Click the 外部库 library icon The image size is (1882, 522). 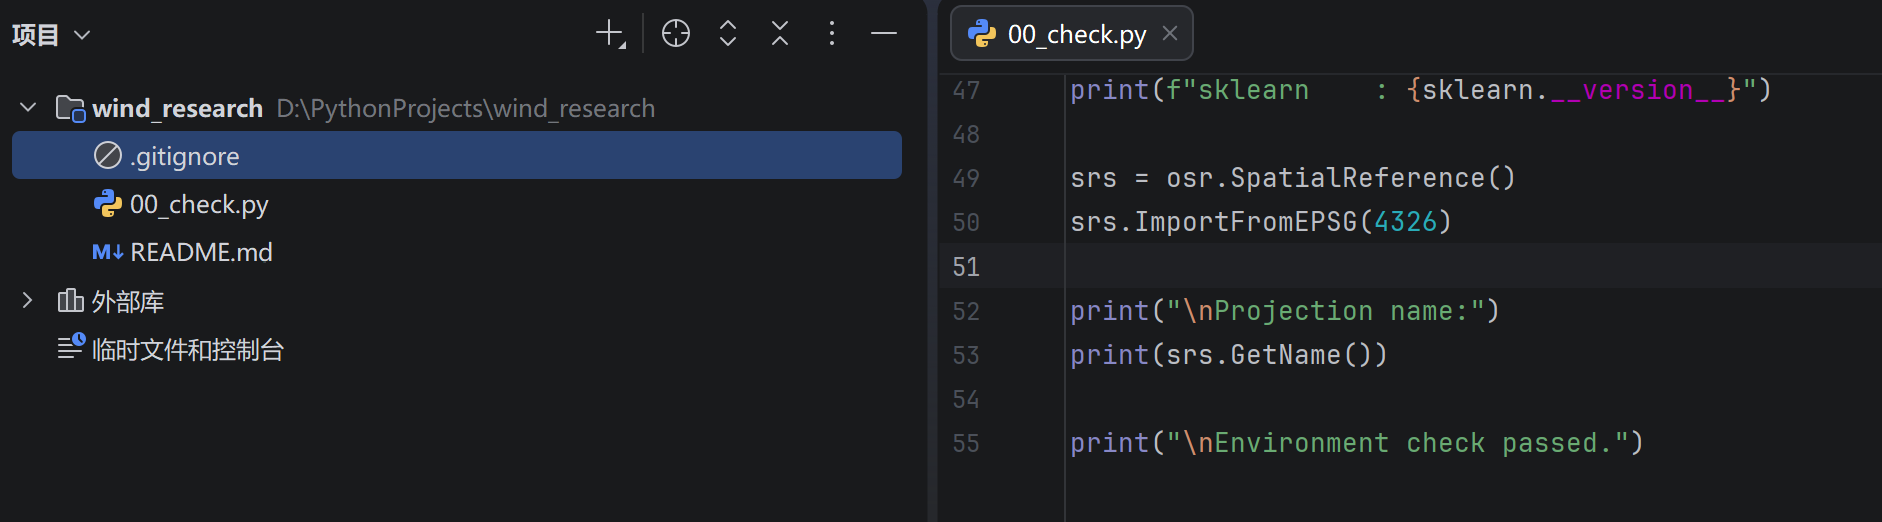pyautogui.click(x=70, y=300)
